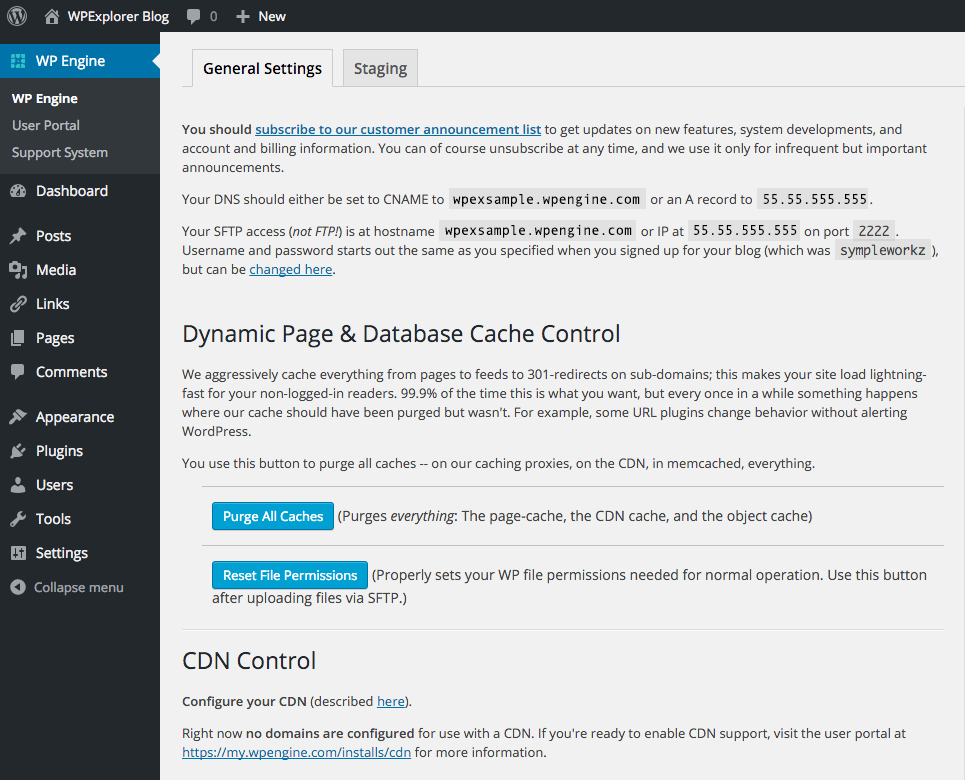
Task: Open User Portal submenu entry
Action: click(x=46, y=126)
